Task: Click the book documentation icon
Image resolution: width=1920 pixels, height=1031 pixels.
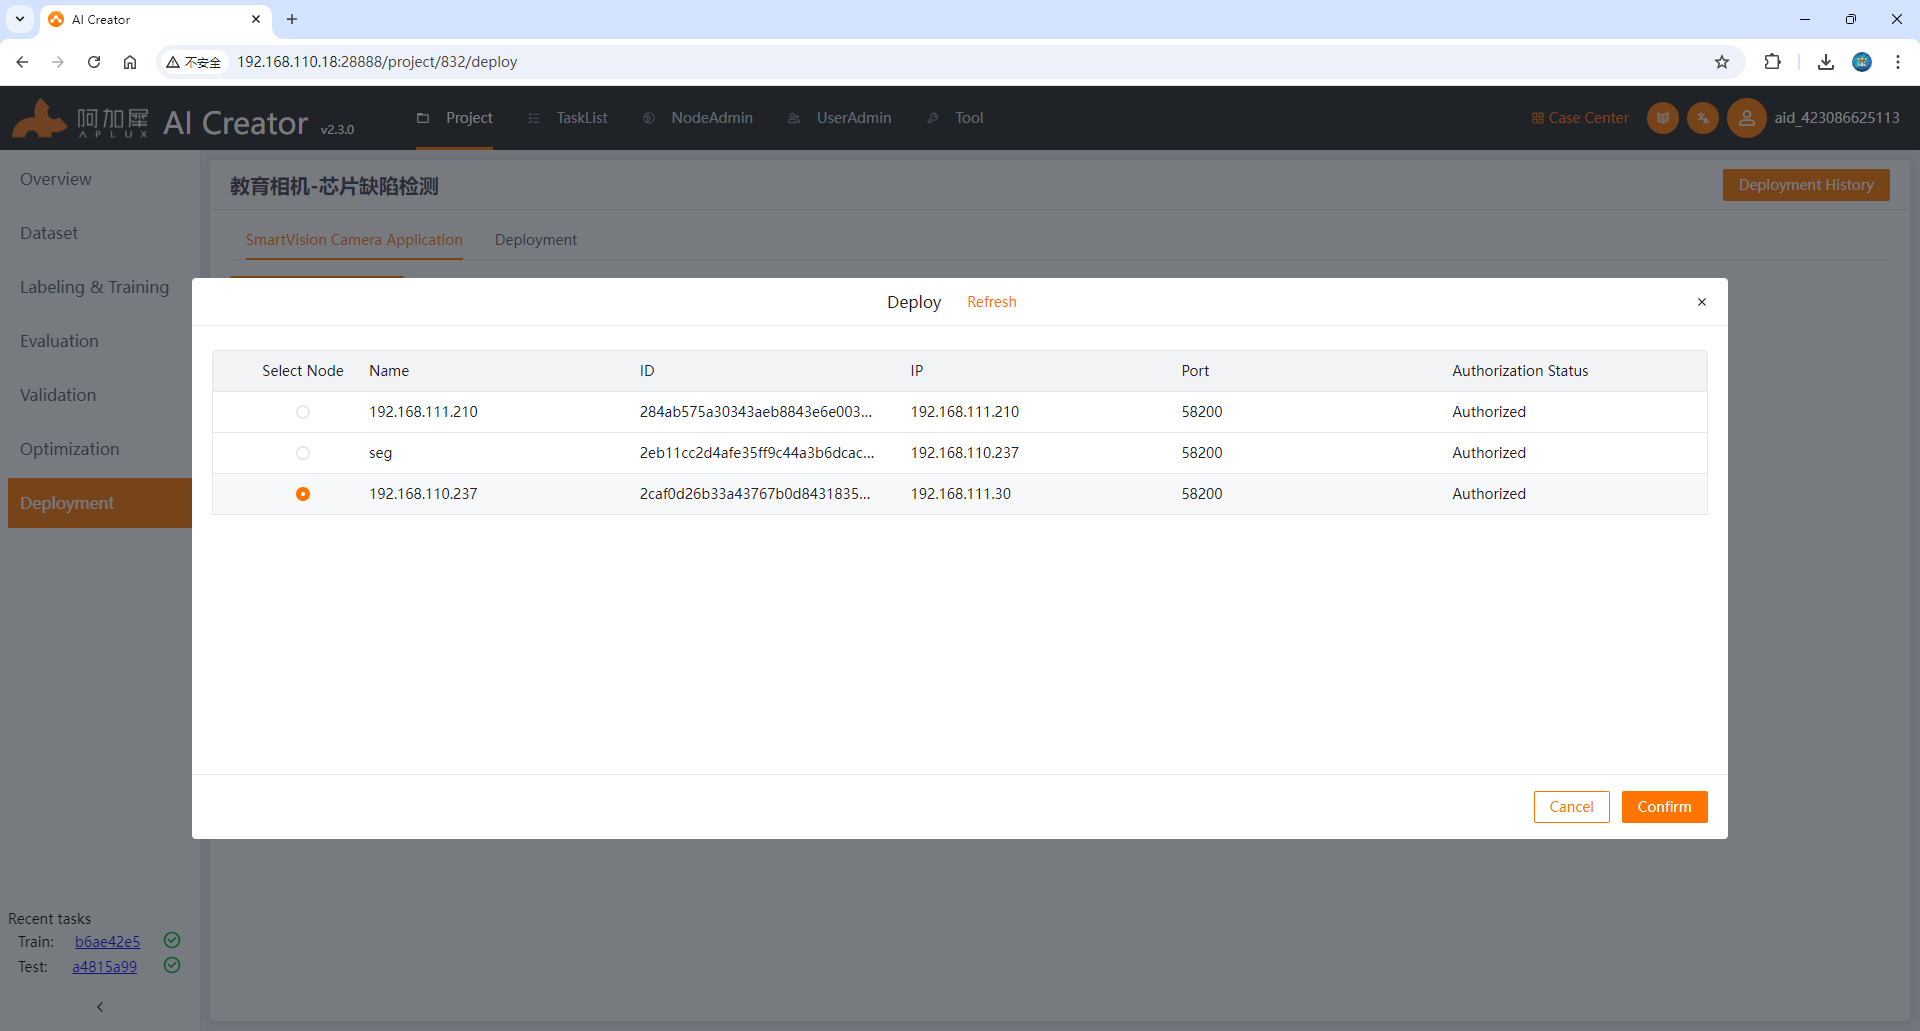Action: click(x=1663, y=118)
